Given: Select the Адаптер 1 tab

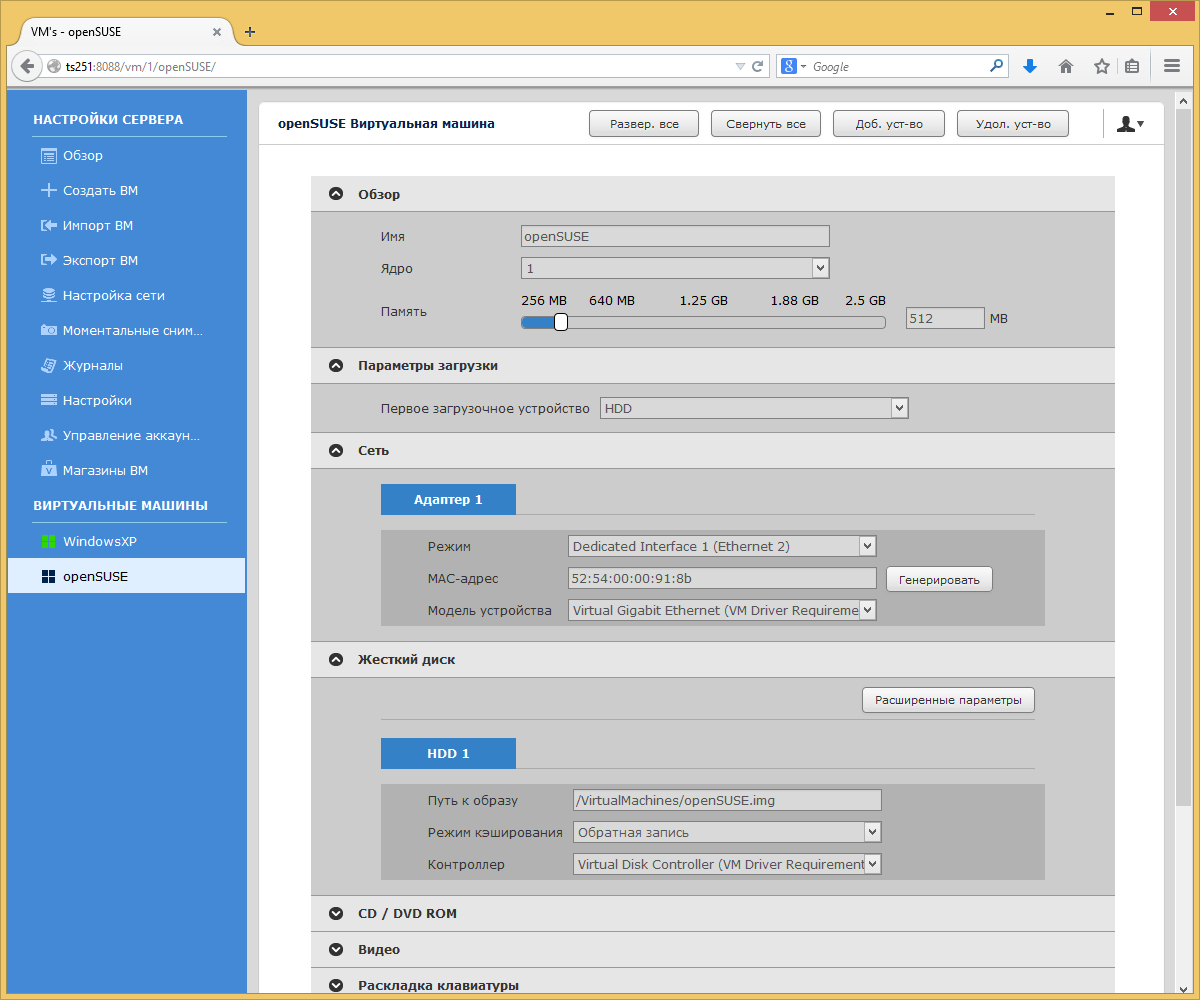Looking at the screenshot, I should pyautogui.click(x=448, y=499).
